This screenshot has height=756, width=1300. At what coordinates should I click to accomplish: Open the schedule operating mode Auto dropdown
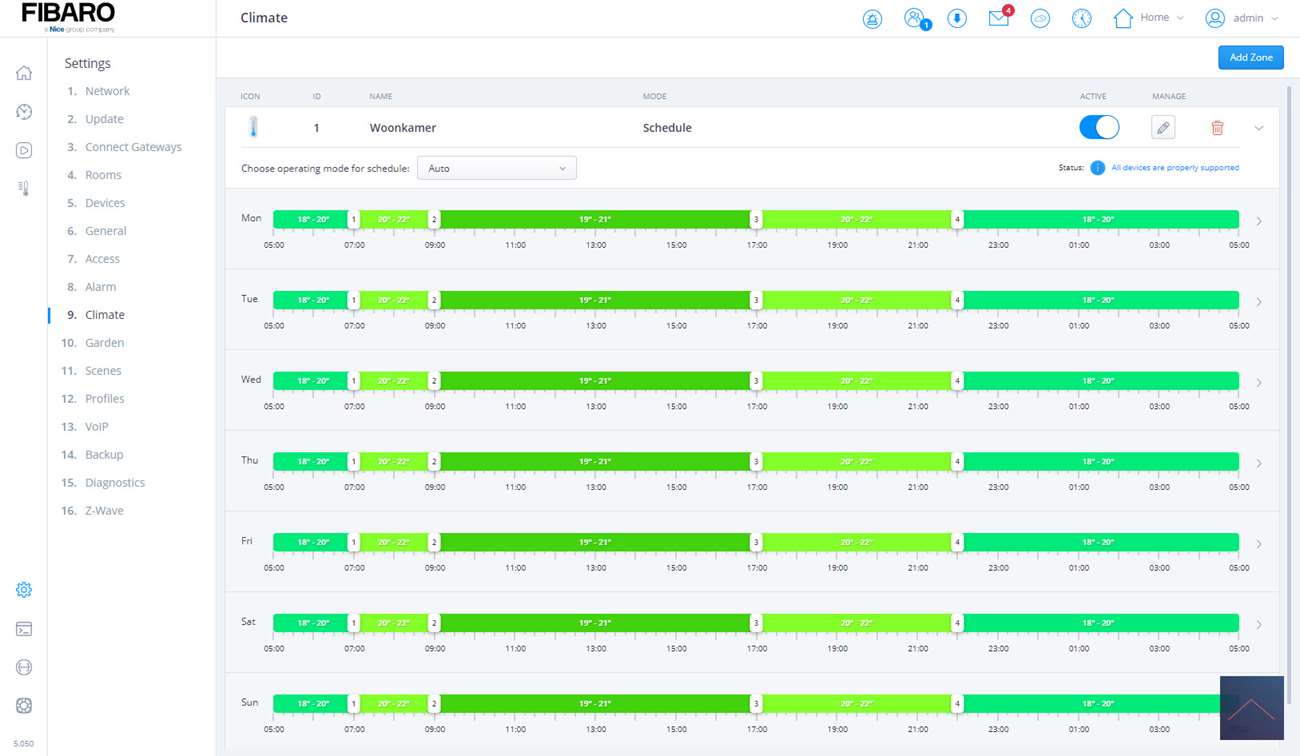pyautogui.click(x=496, y=168)
